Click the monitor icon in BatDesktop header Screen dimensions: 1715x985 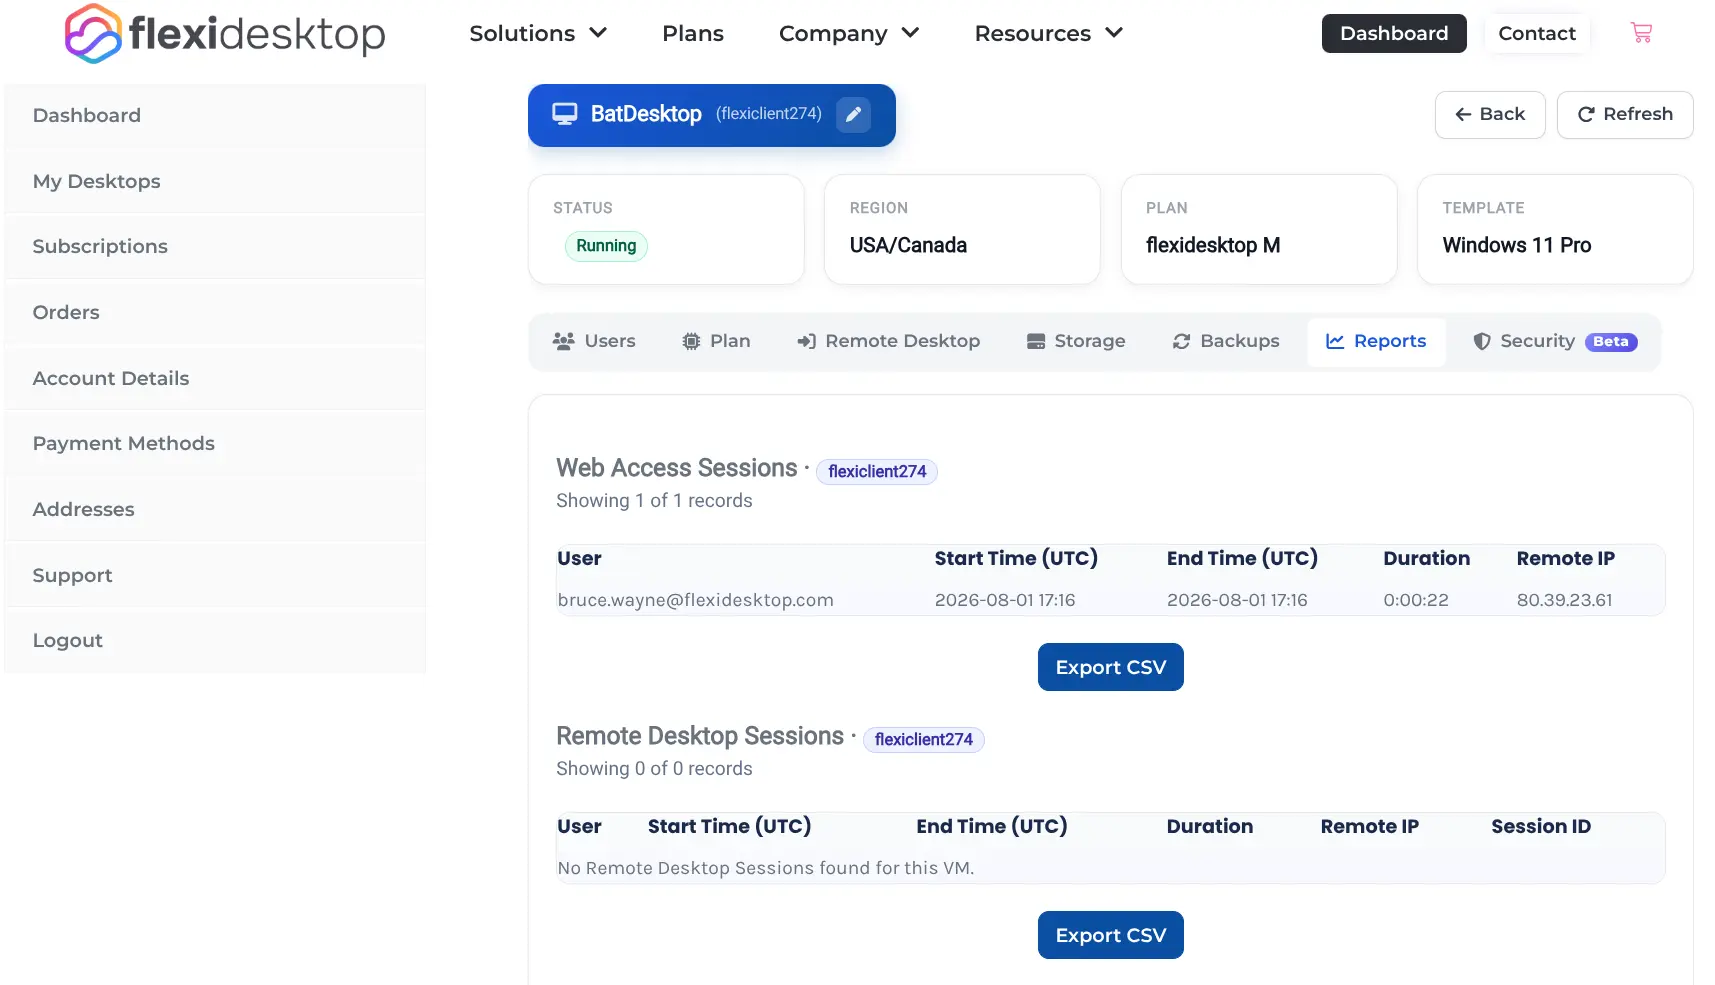coord(565,114)
